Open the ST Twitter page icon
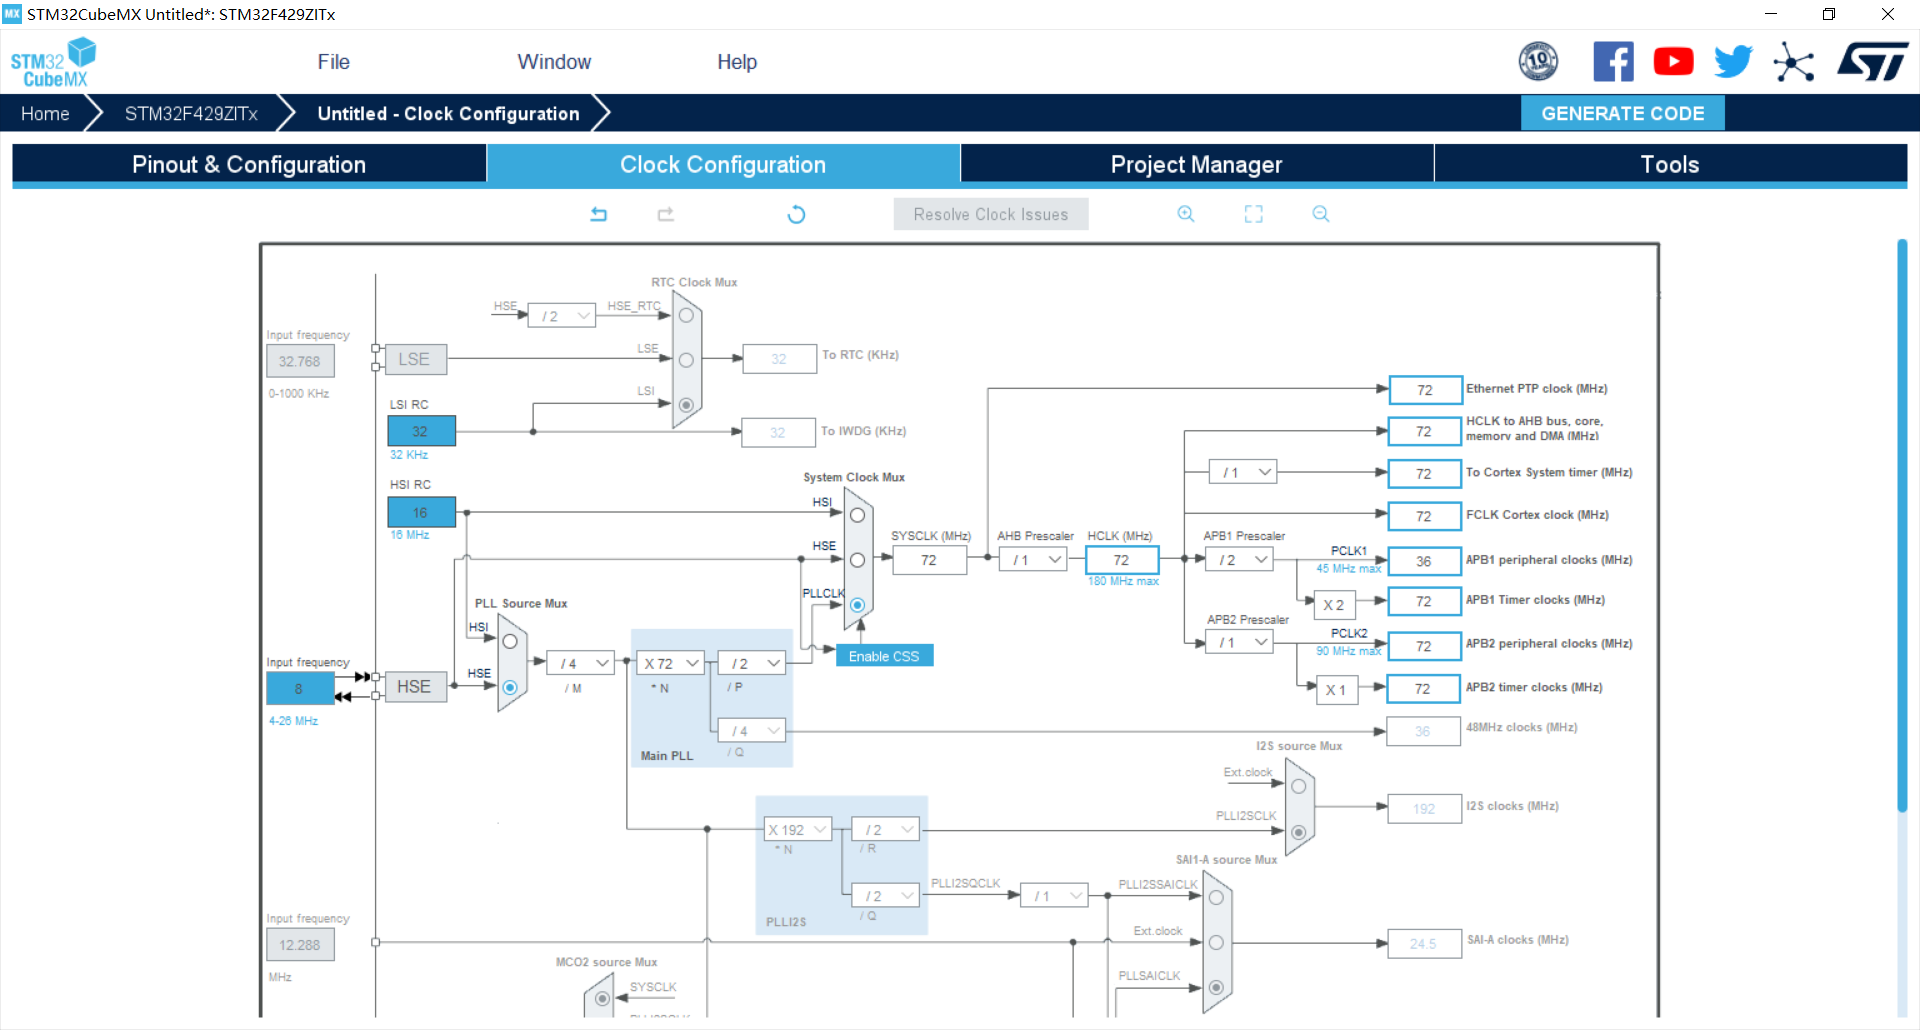This screenshot has height=1030, width=1920. click(1733, 62)
